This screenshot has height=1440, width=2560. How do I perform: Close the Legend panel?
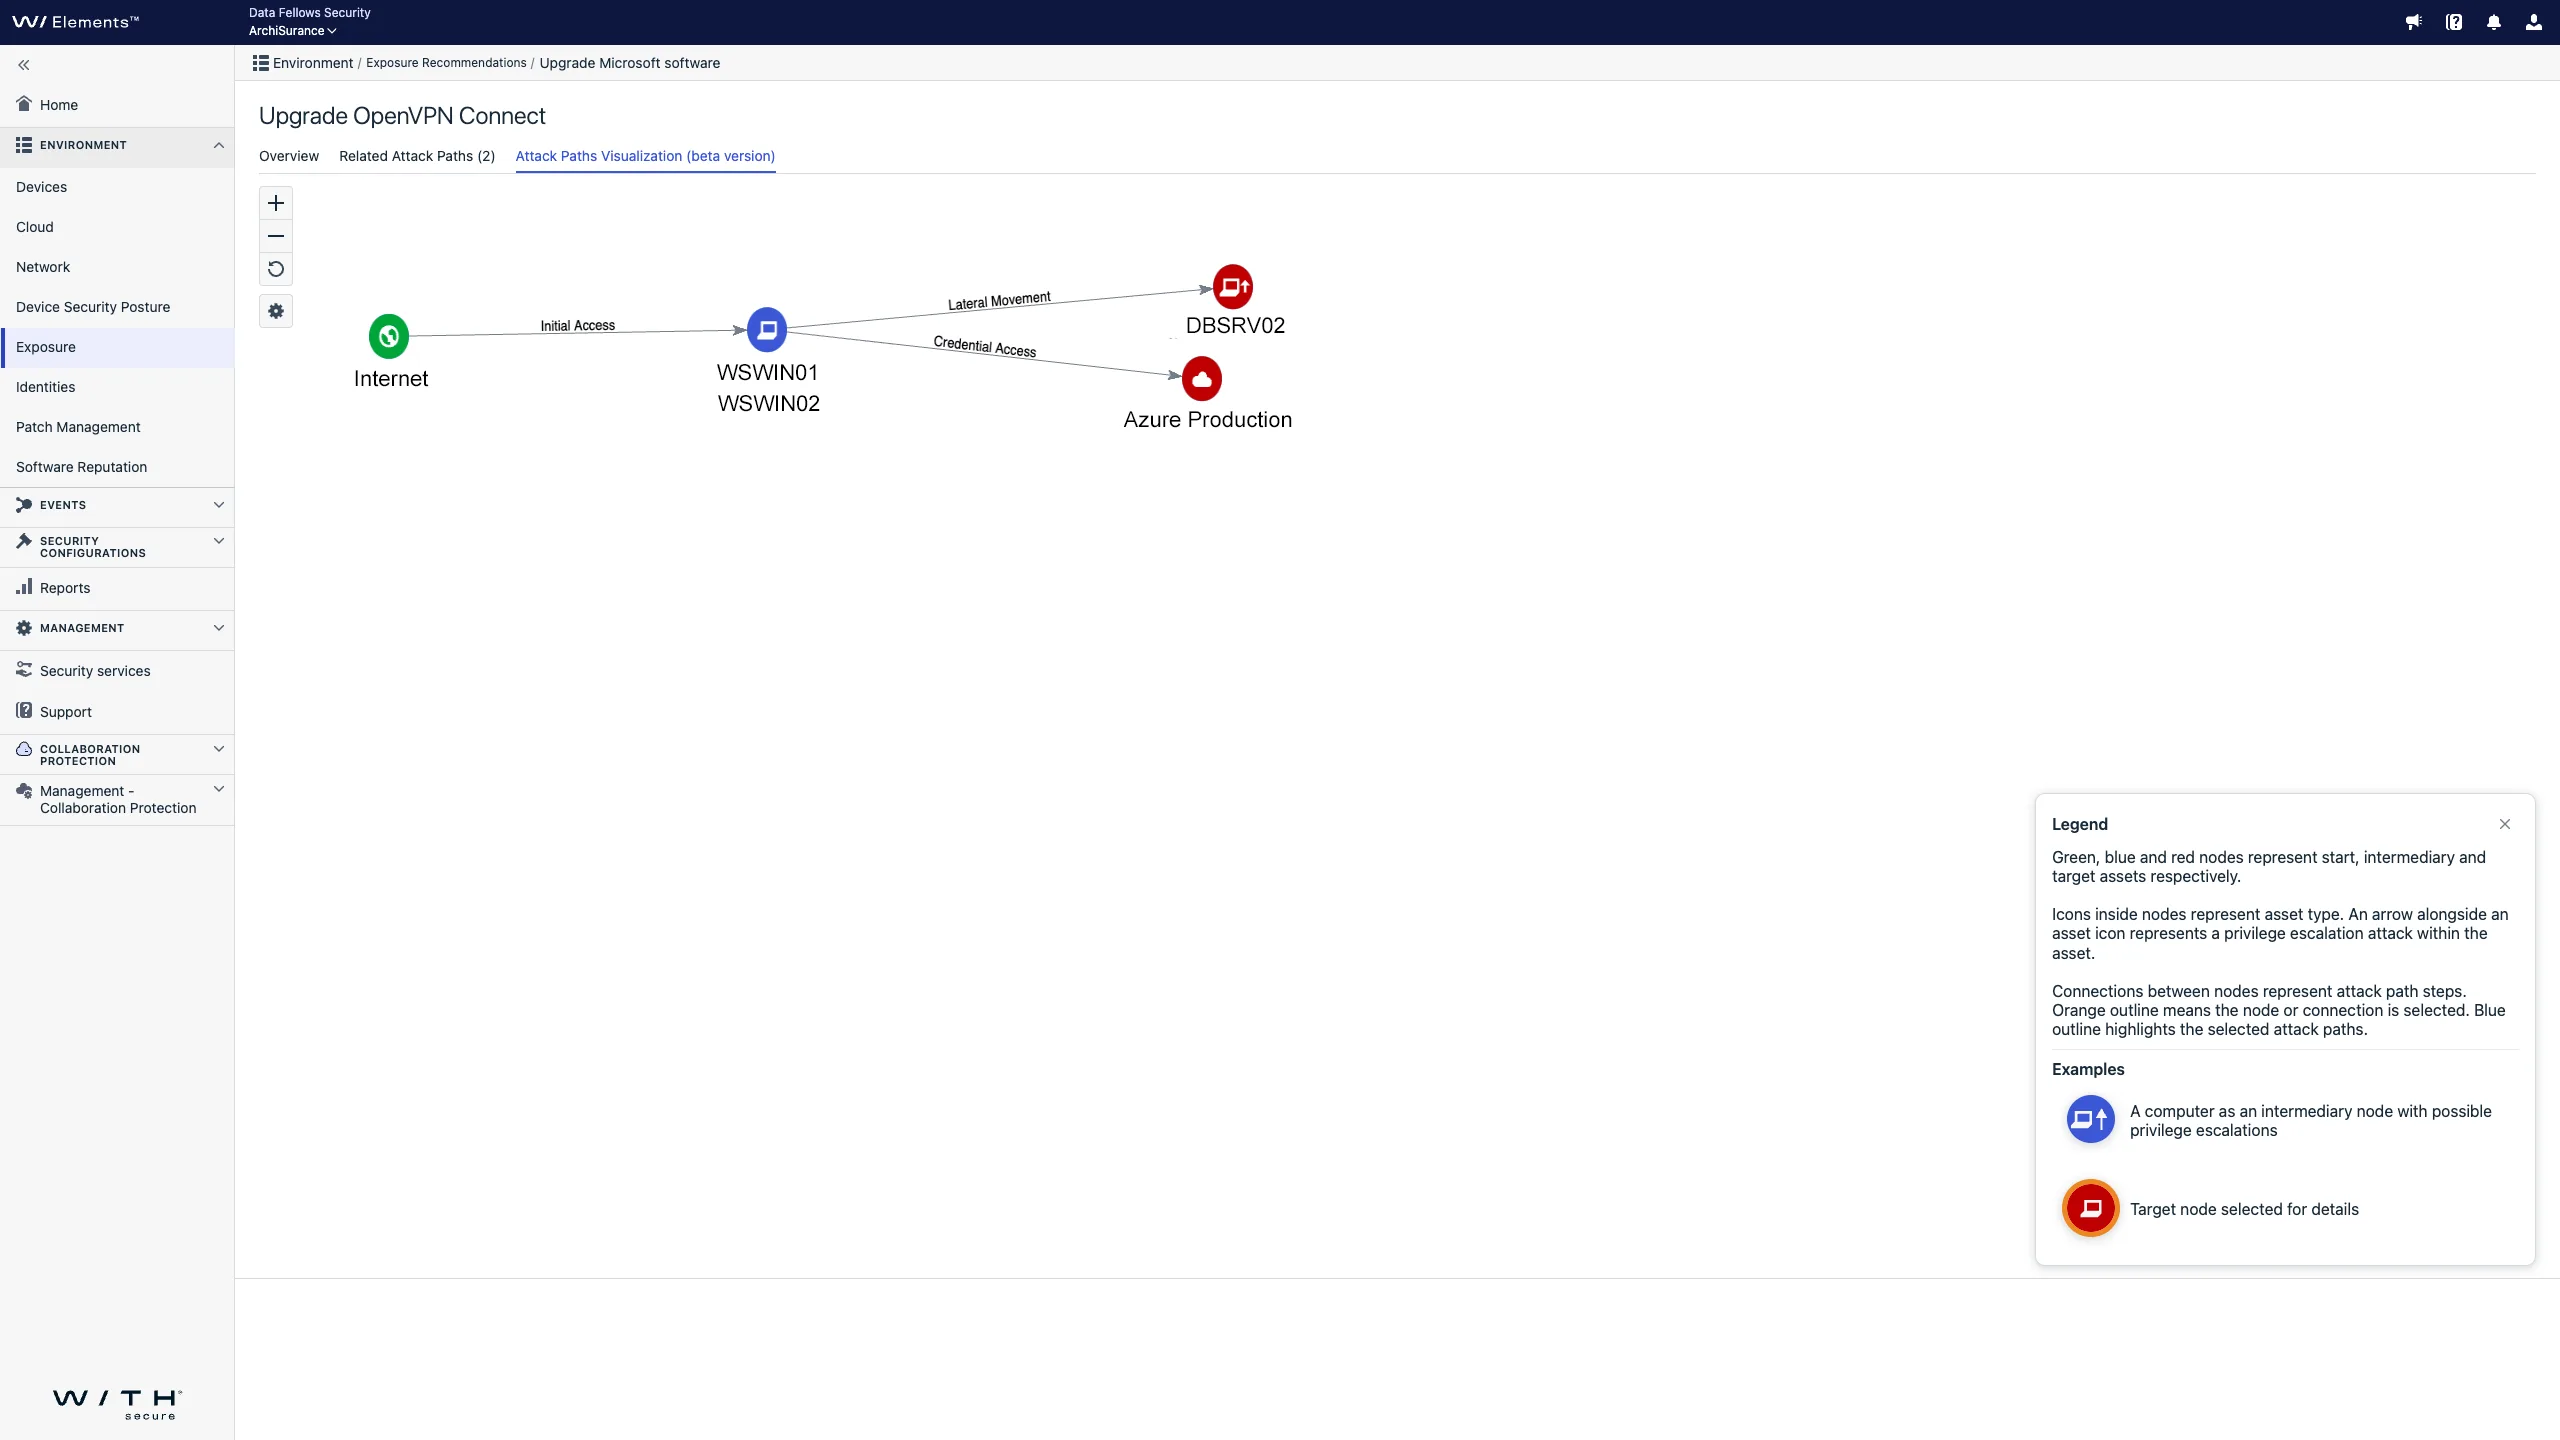(2505, 824)
